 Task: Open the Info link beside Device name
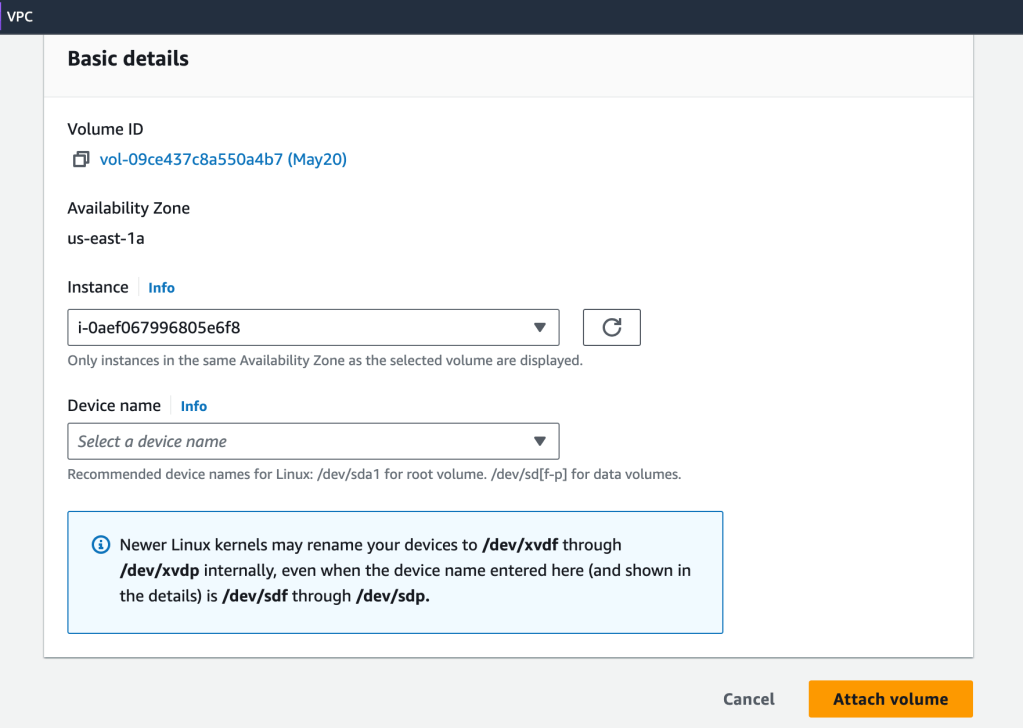(193, 406)
